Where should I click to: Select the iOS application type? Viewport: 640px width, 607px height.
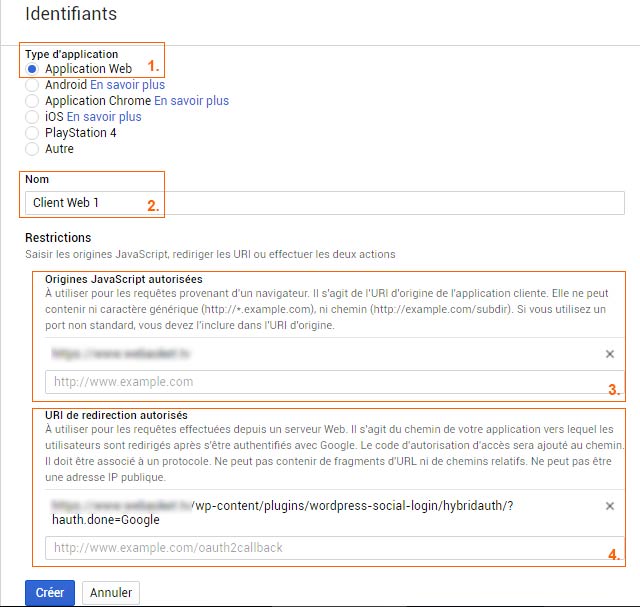pos(32,117)
